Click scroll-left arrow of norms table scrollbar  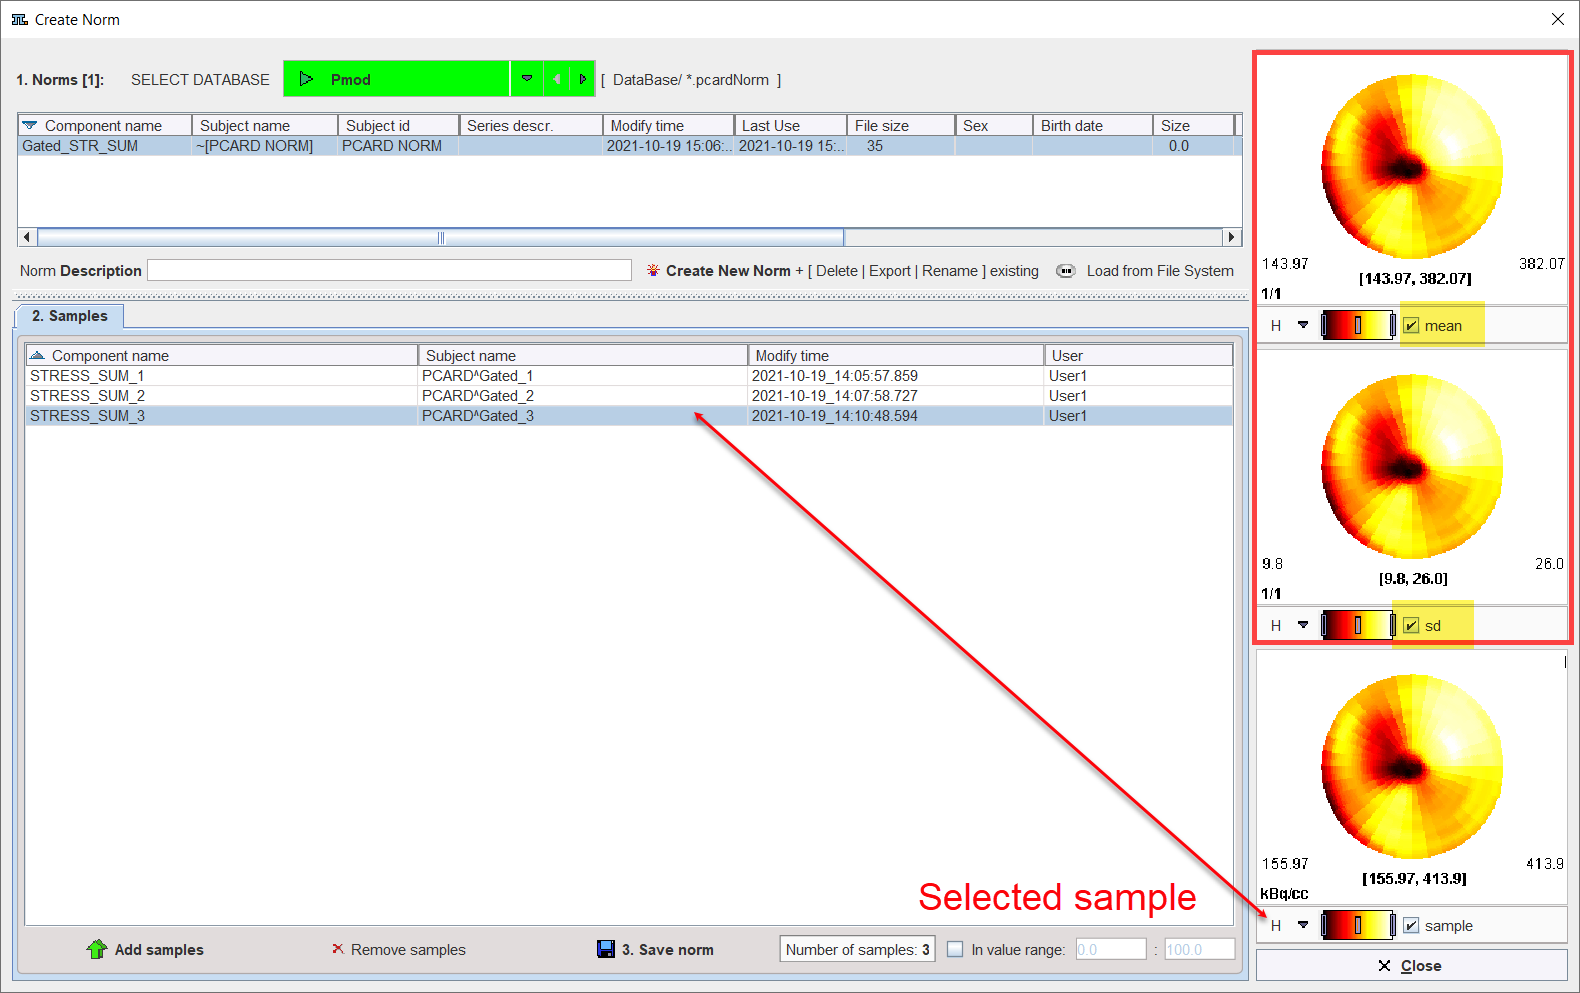[27, 237]
